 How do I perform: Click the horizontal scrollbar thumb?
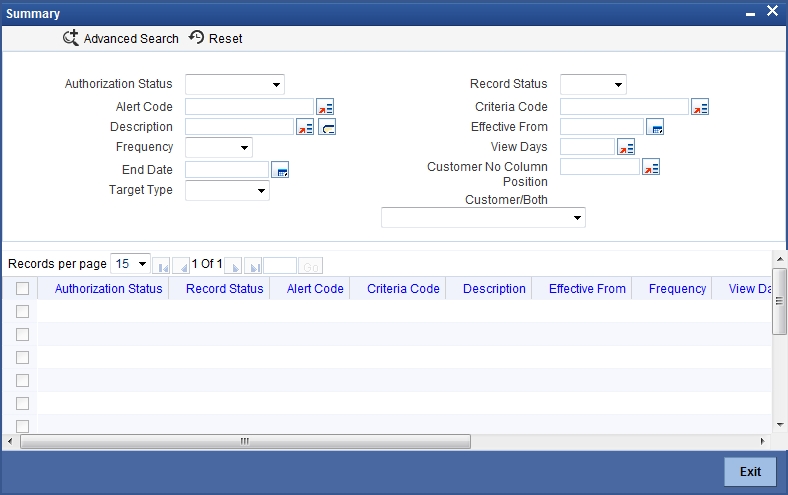(x=245, y=442)
